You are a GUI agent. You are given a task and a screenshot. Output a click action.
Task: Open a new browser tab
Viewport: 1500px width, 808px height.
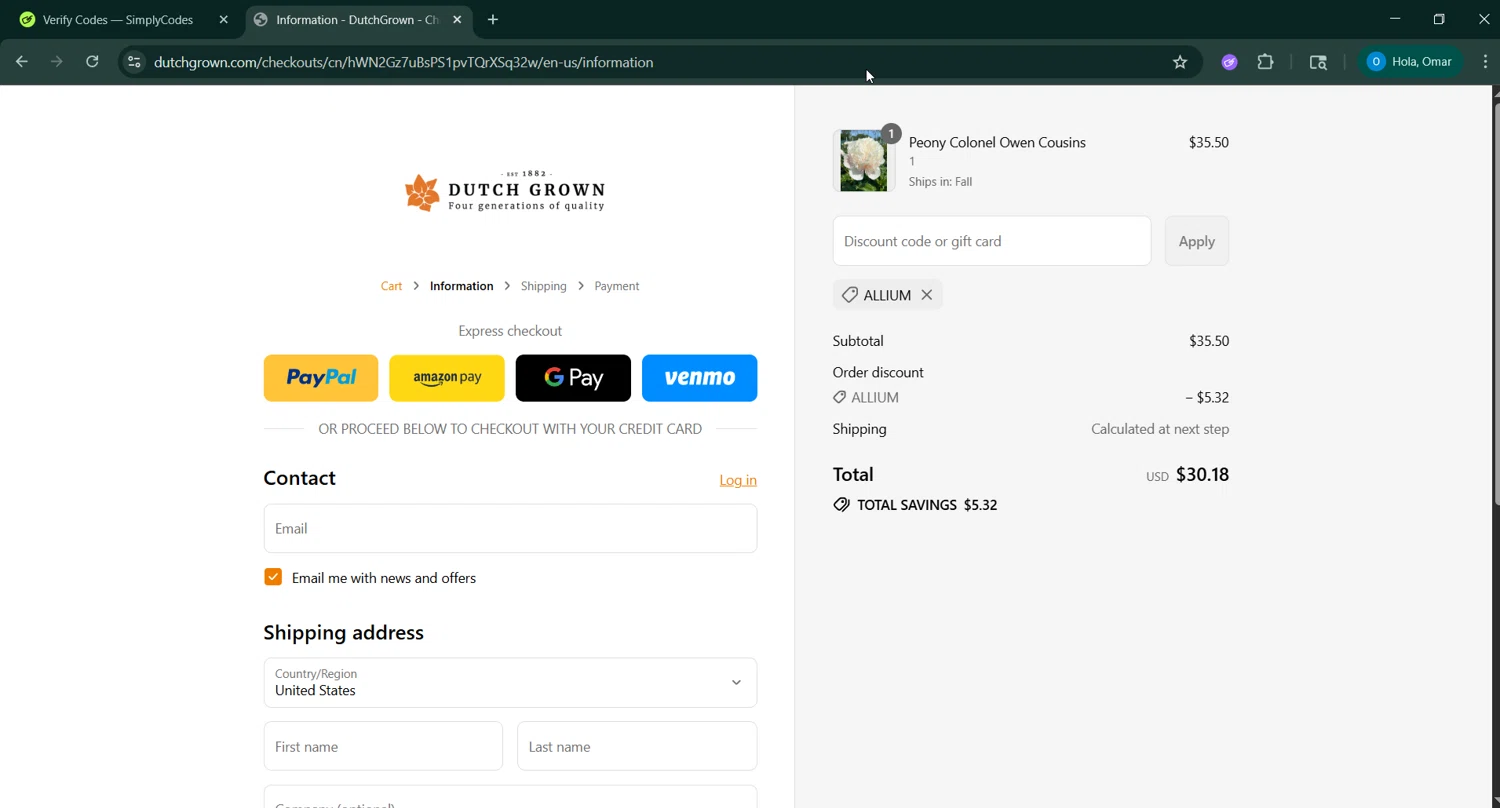coord(493,20)
